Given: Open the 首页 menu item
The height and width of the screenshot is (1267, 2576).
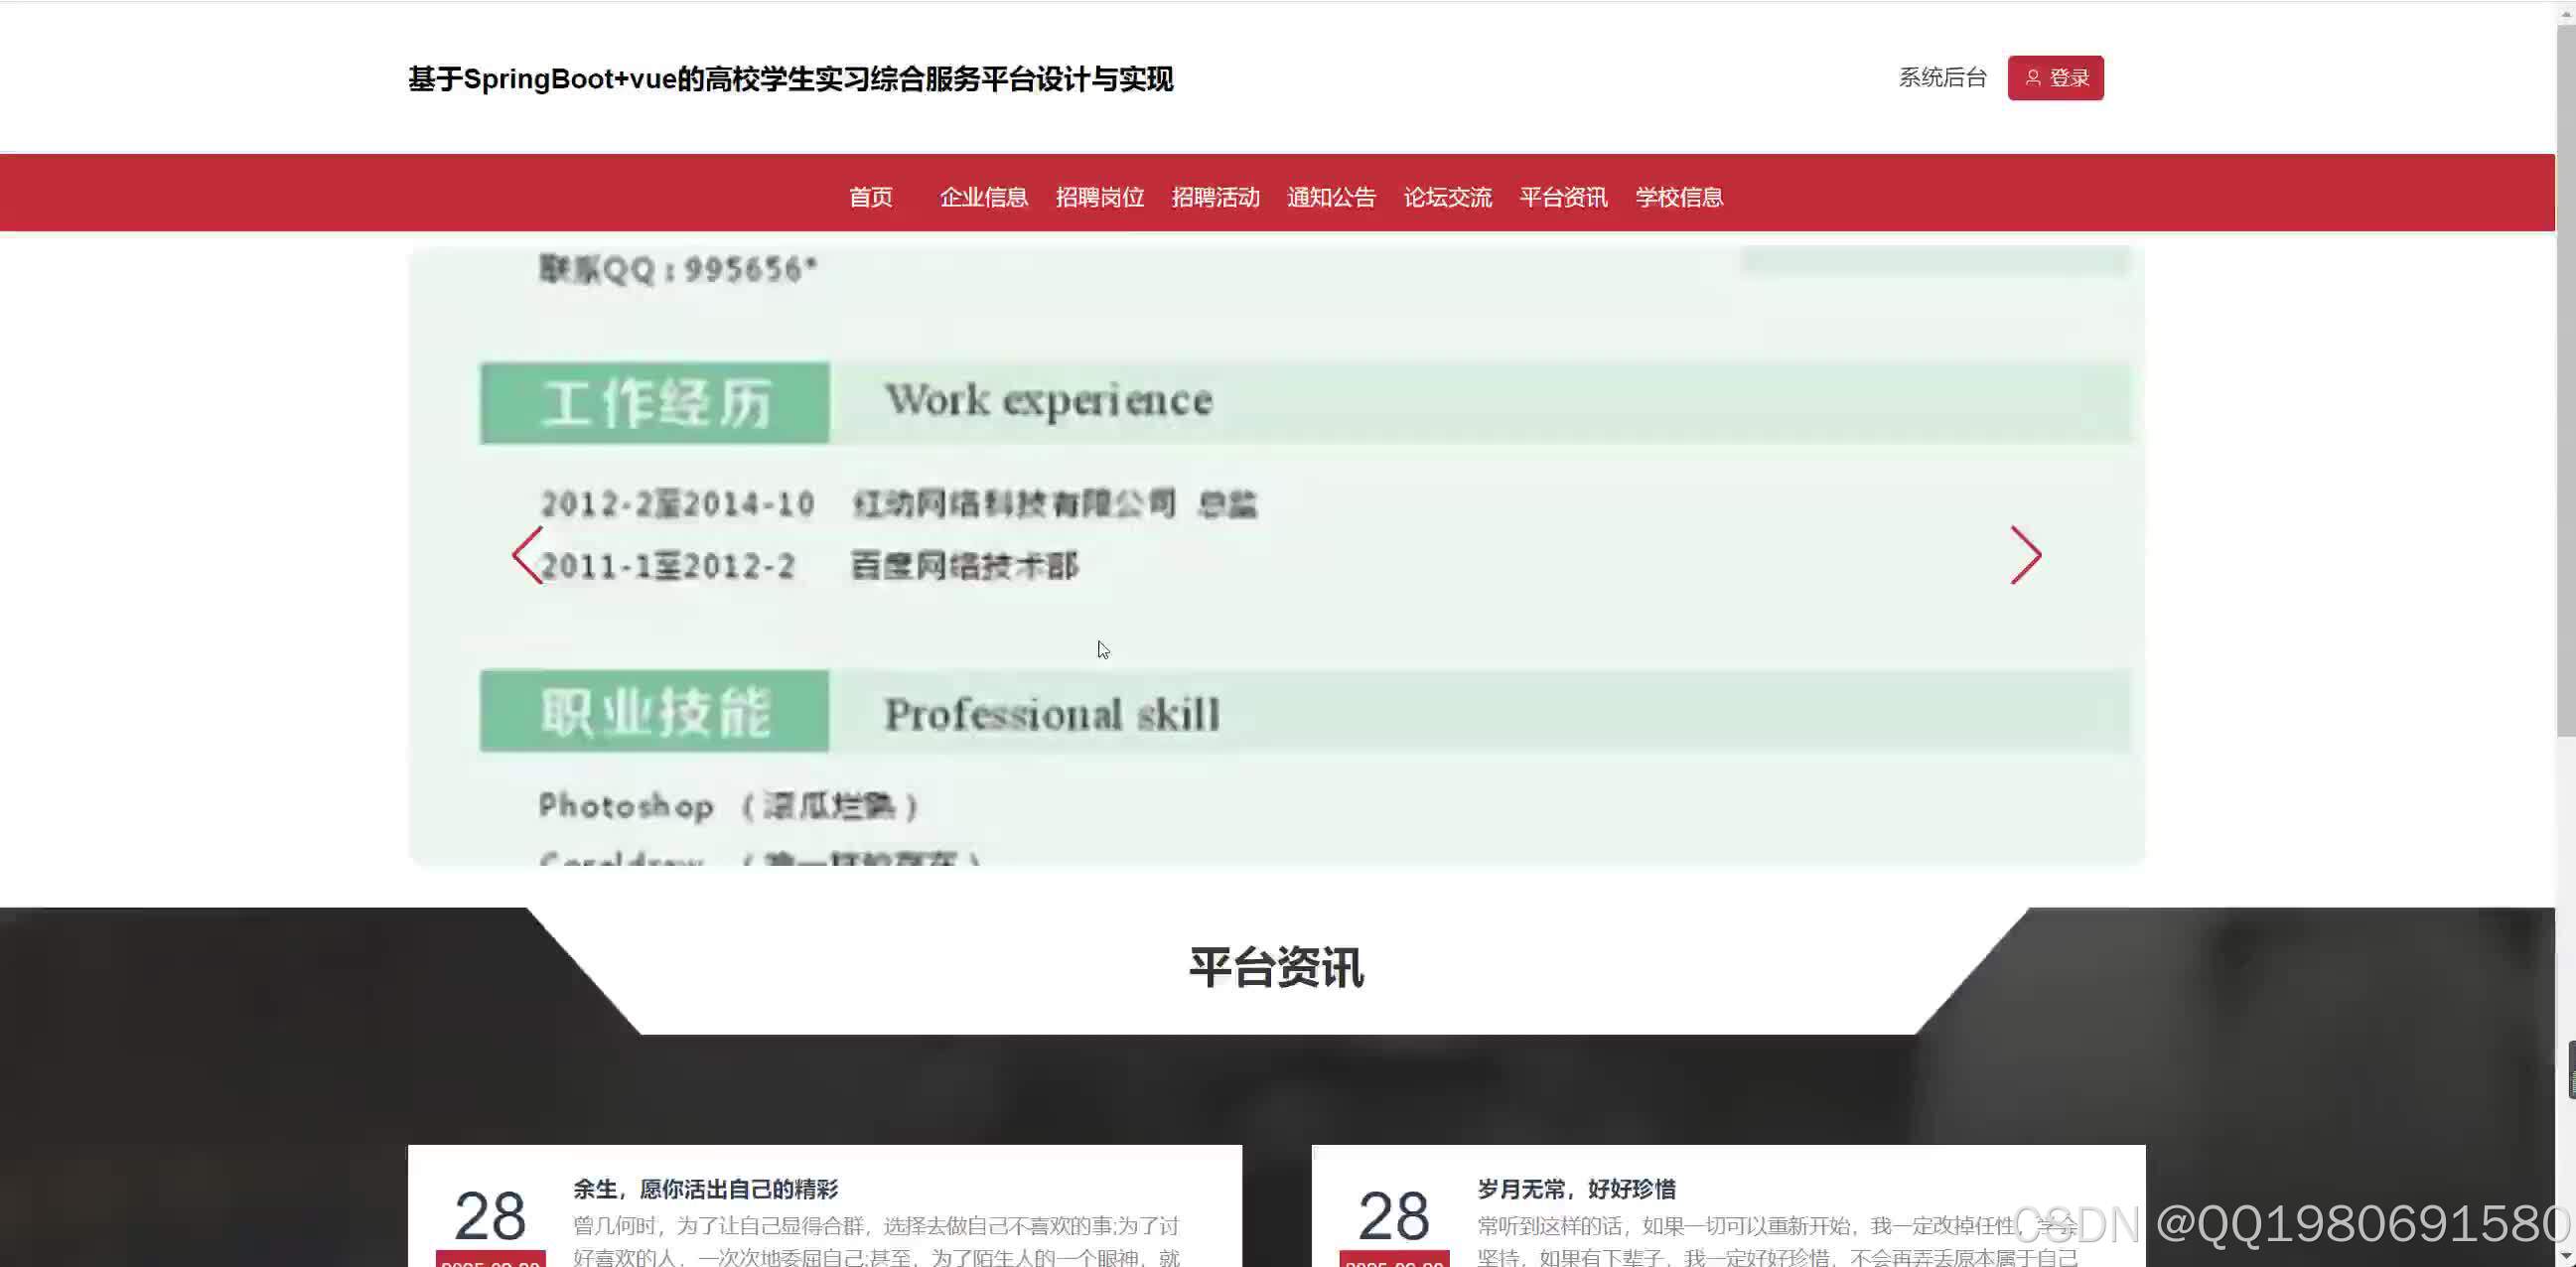Looking at the screenshot, I should point(871,197).
